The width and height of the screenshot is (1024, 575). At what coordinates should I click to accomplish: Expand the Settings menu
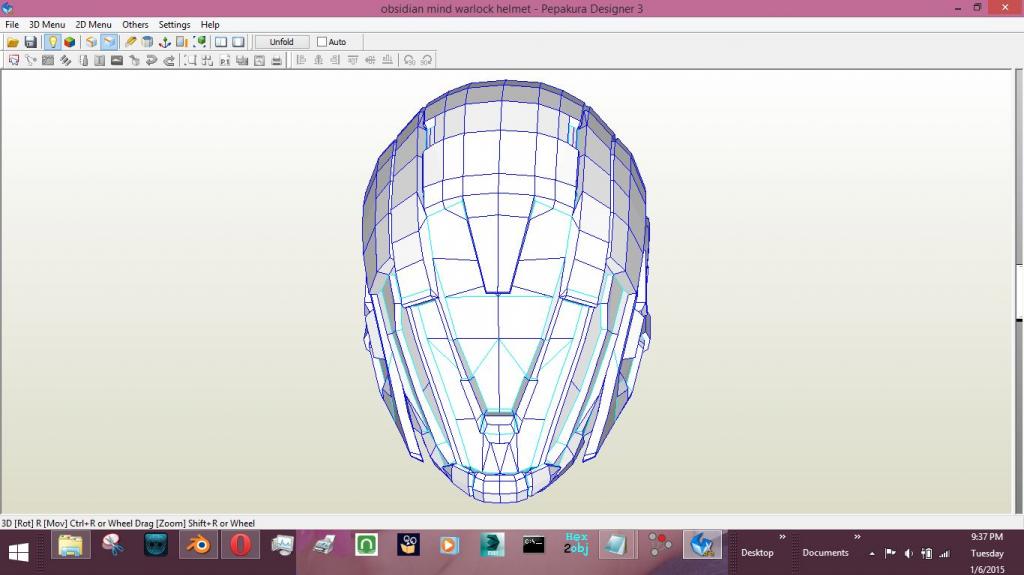174,25
